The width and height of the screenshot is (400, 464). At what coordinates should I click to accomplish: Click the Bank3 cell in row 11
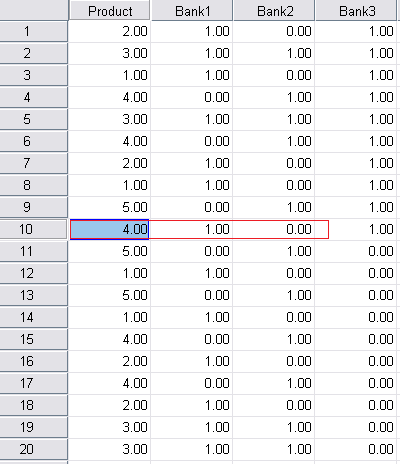(x=356, y=251)
